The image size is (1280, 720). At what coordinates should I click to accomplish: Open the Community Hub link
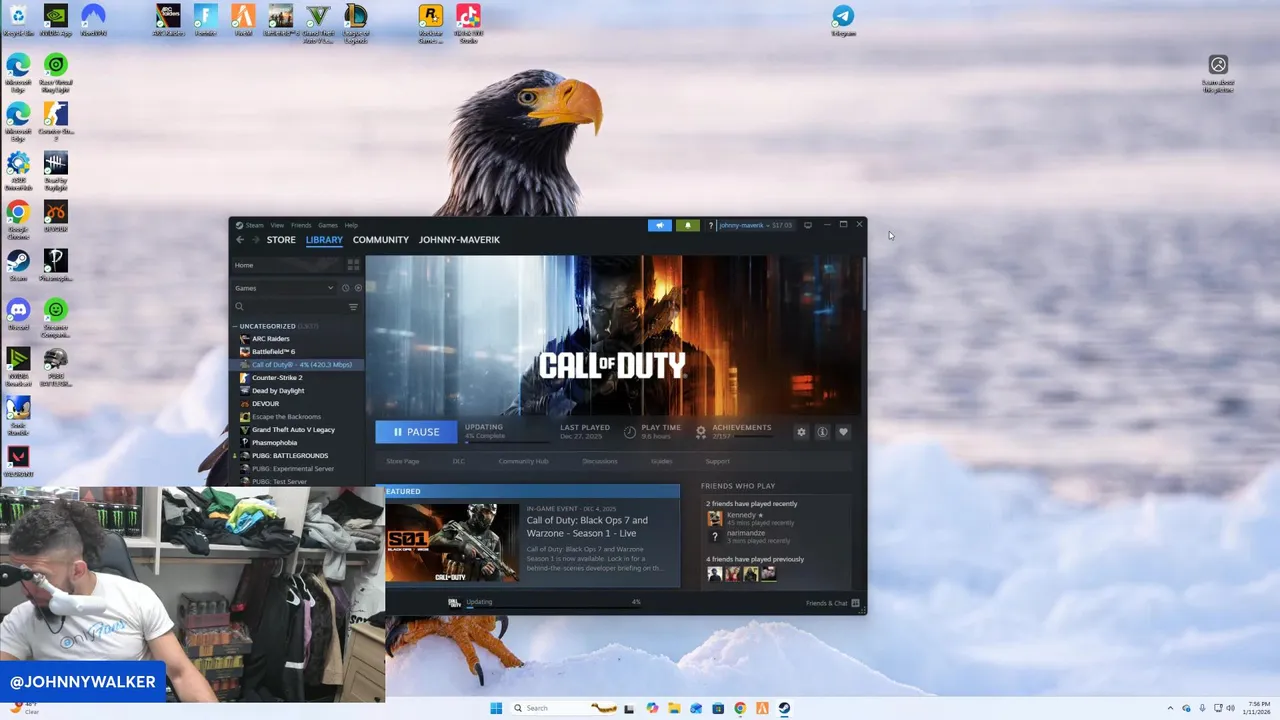[x=524, y=461]
